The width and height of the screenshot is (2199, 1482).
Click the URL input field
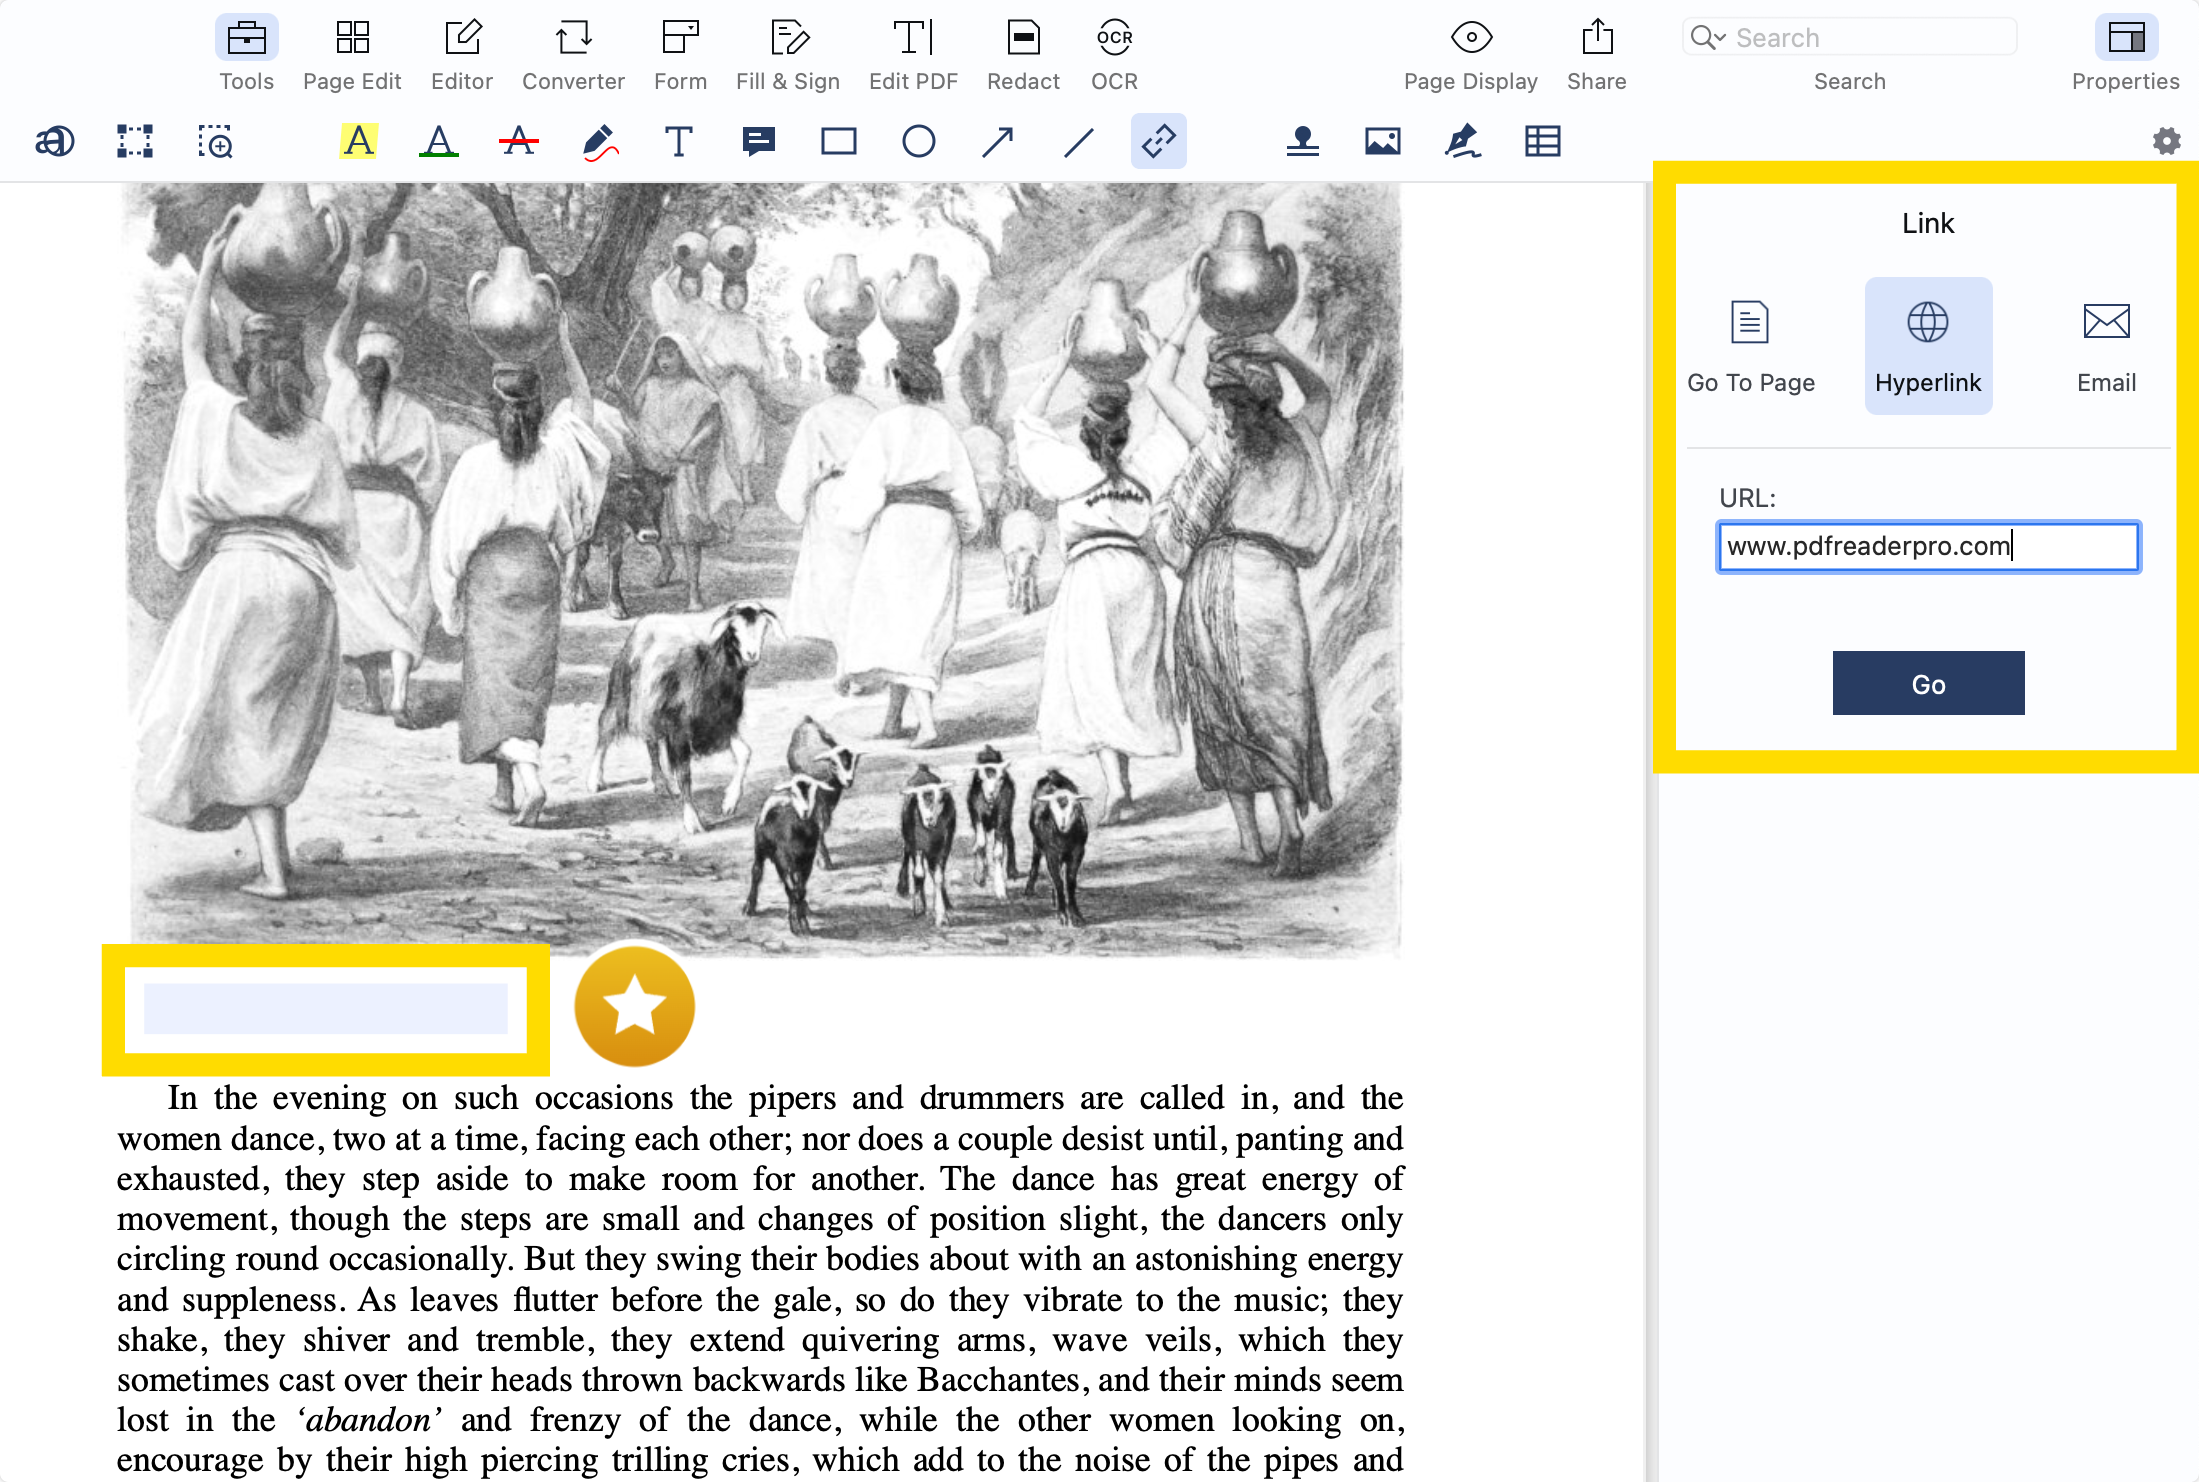1927,546
